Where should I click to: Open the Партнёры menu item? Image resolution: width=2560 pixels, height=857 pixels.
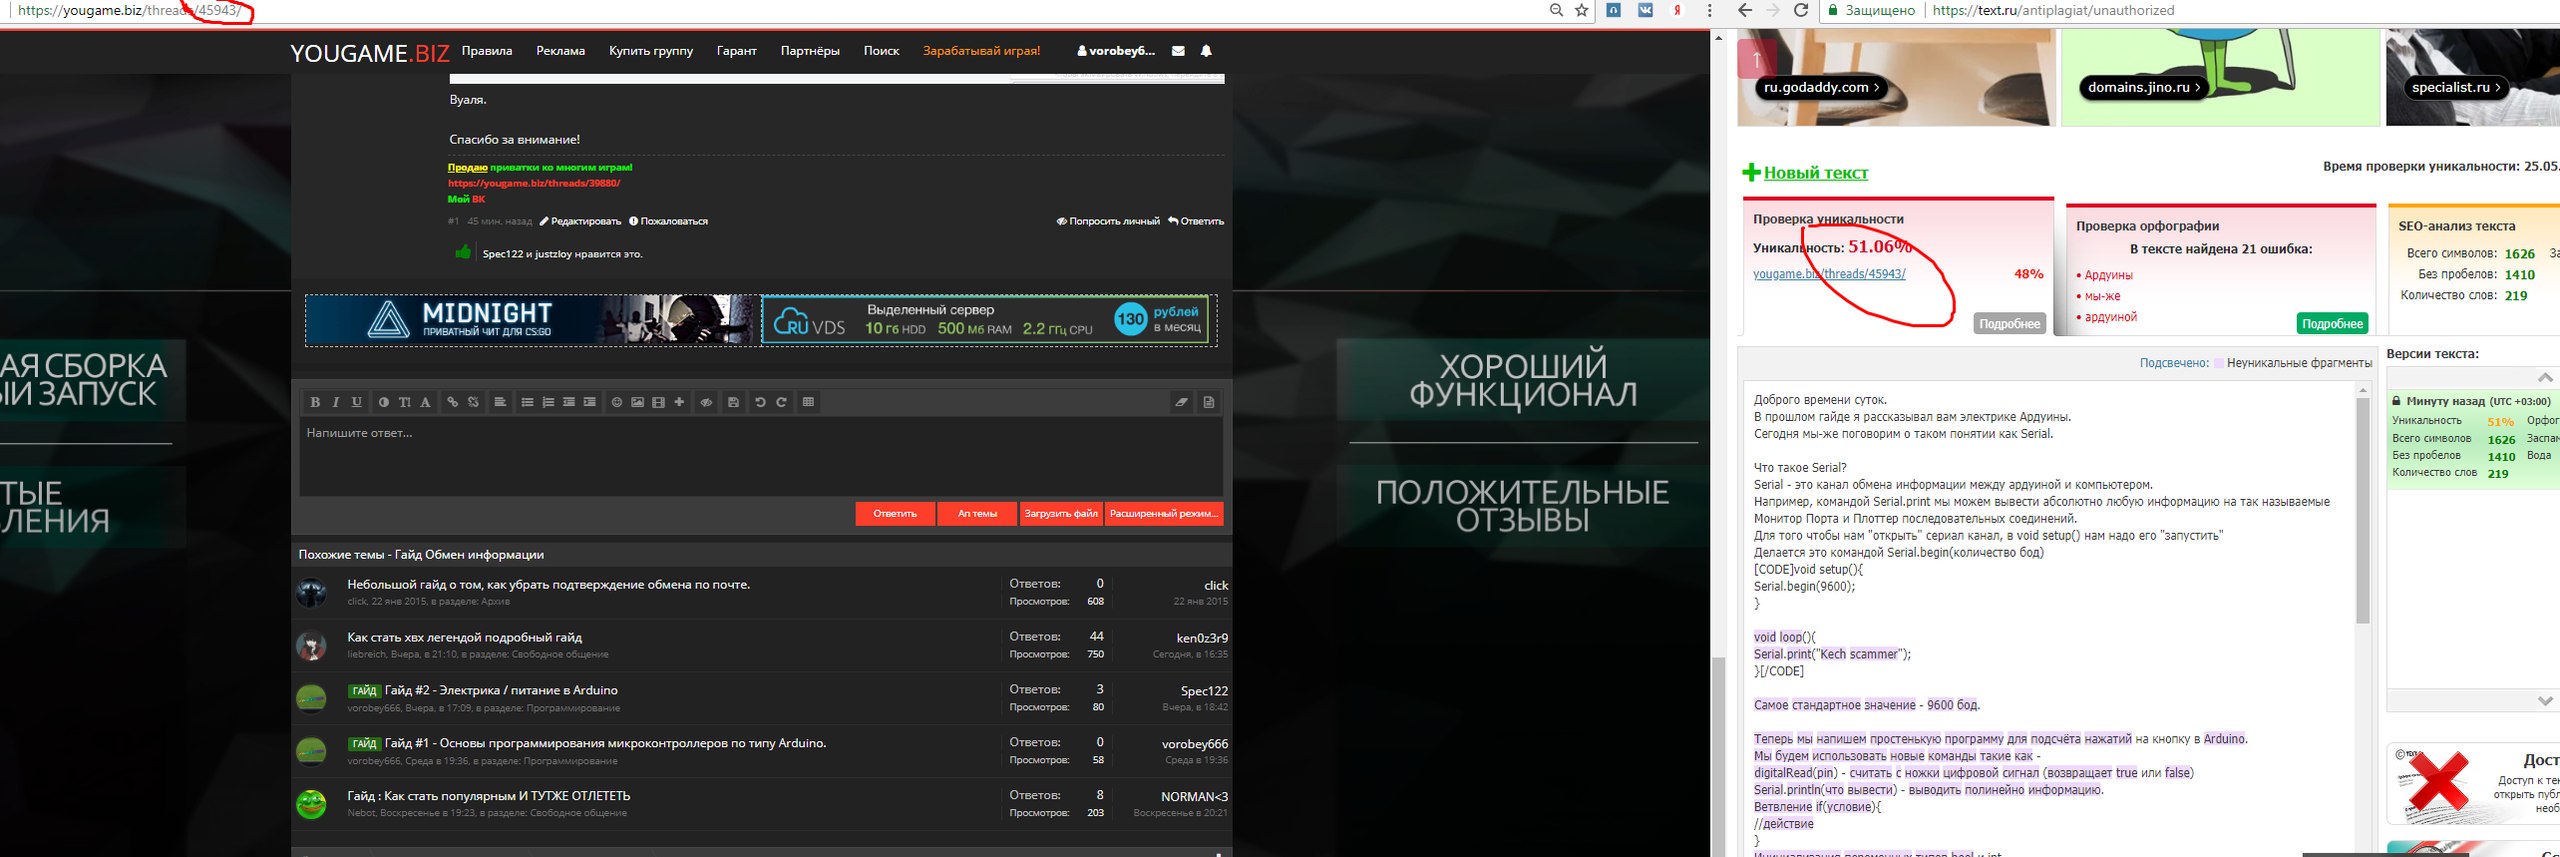click(x=810, y=51)
